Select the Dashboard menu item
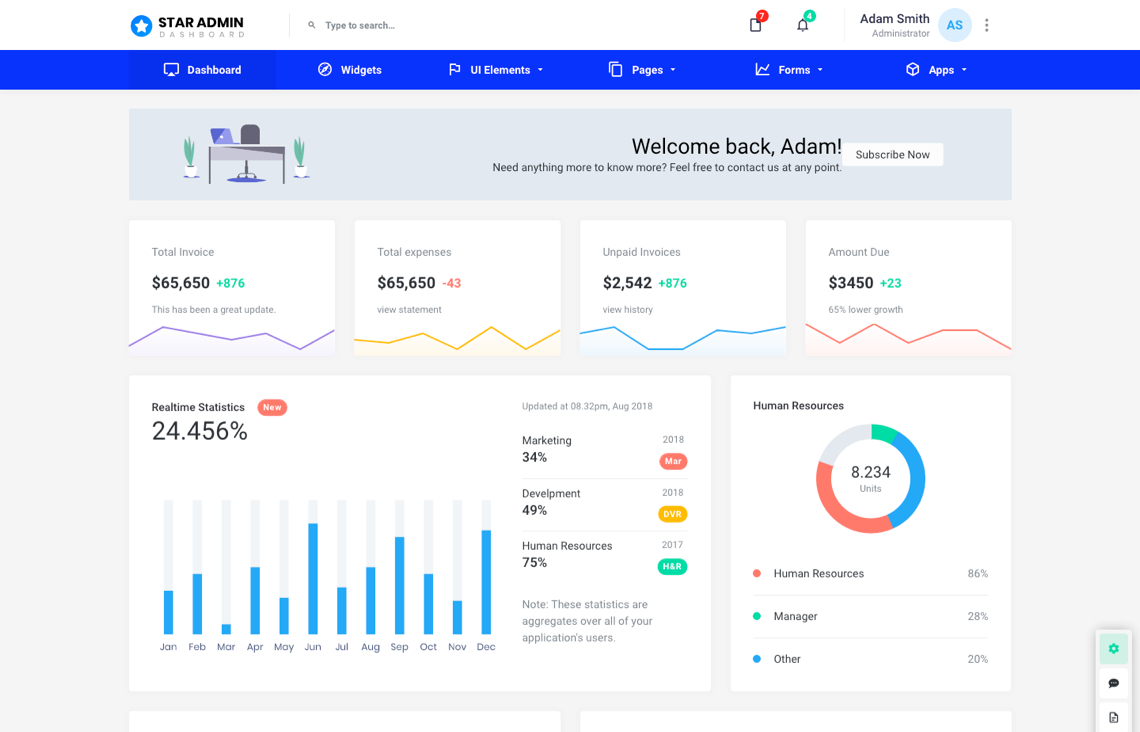 (x=202, y=70)
